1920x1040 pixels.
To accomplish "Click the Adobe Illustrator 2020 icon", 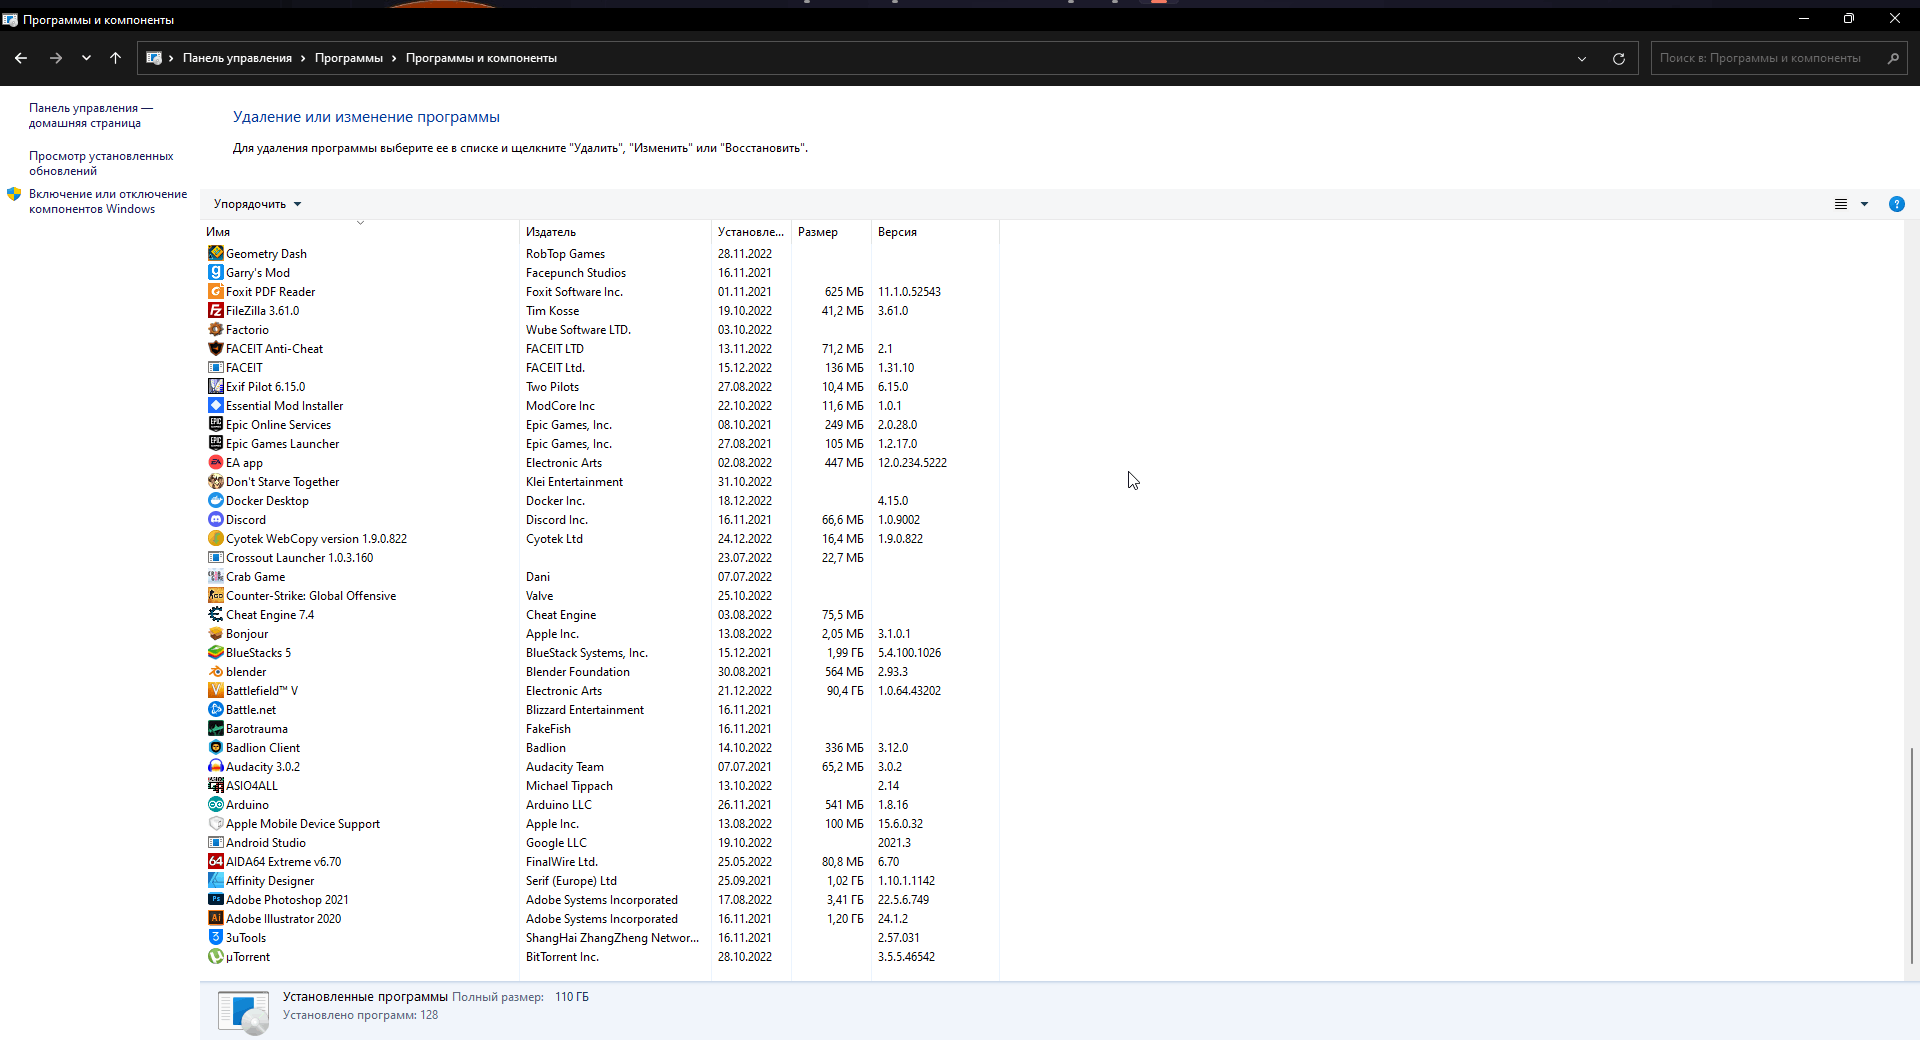I will [x=215, y=918].
